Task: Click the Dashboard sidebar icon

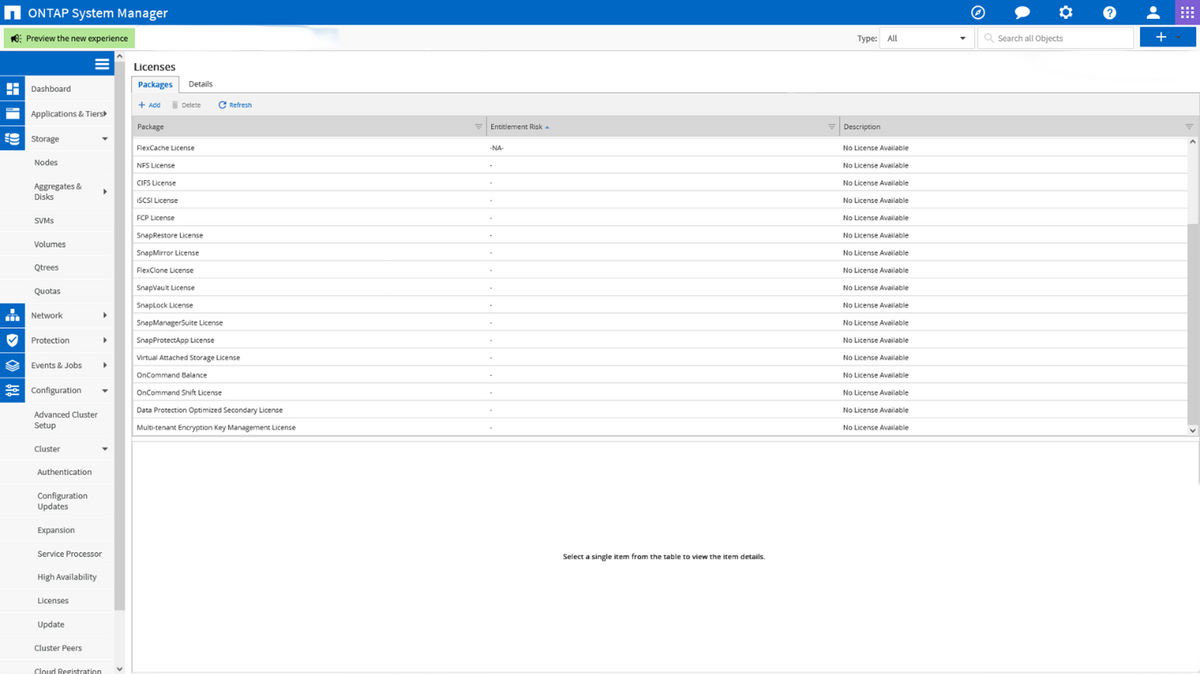Action: [x=12, y=89]
